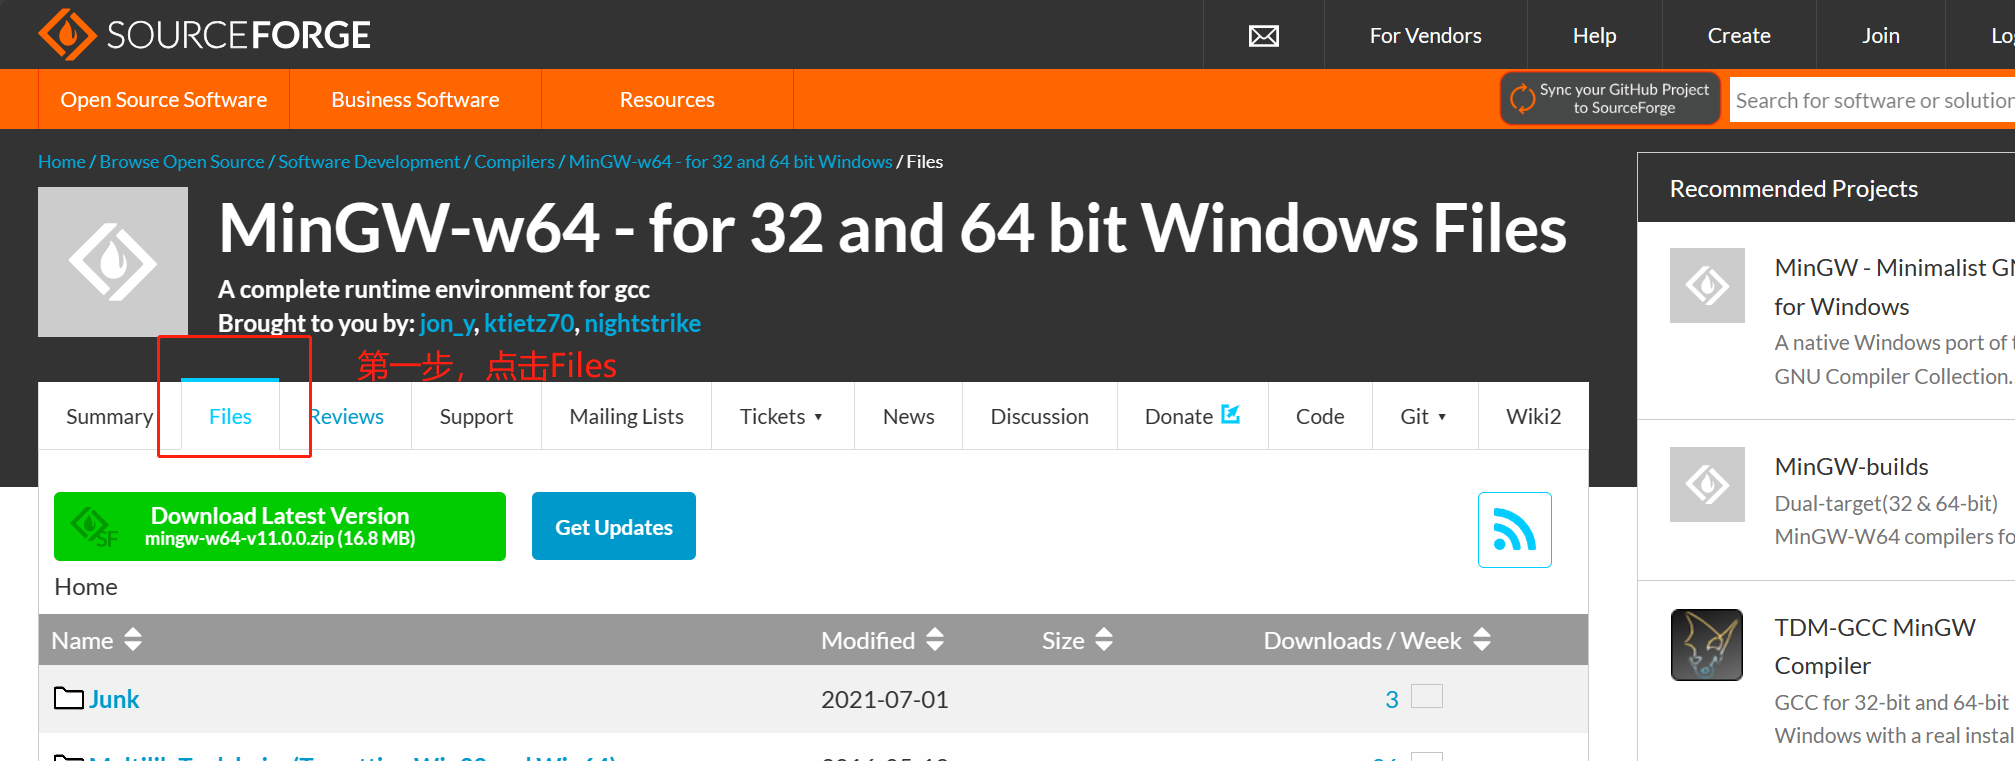
Task: Click the Junk downloads chart box
Action: click(x=1427, y=696)
